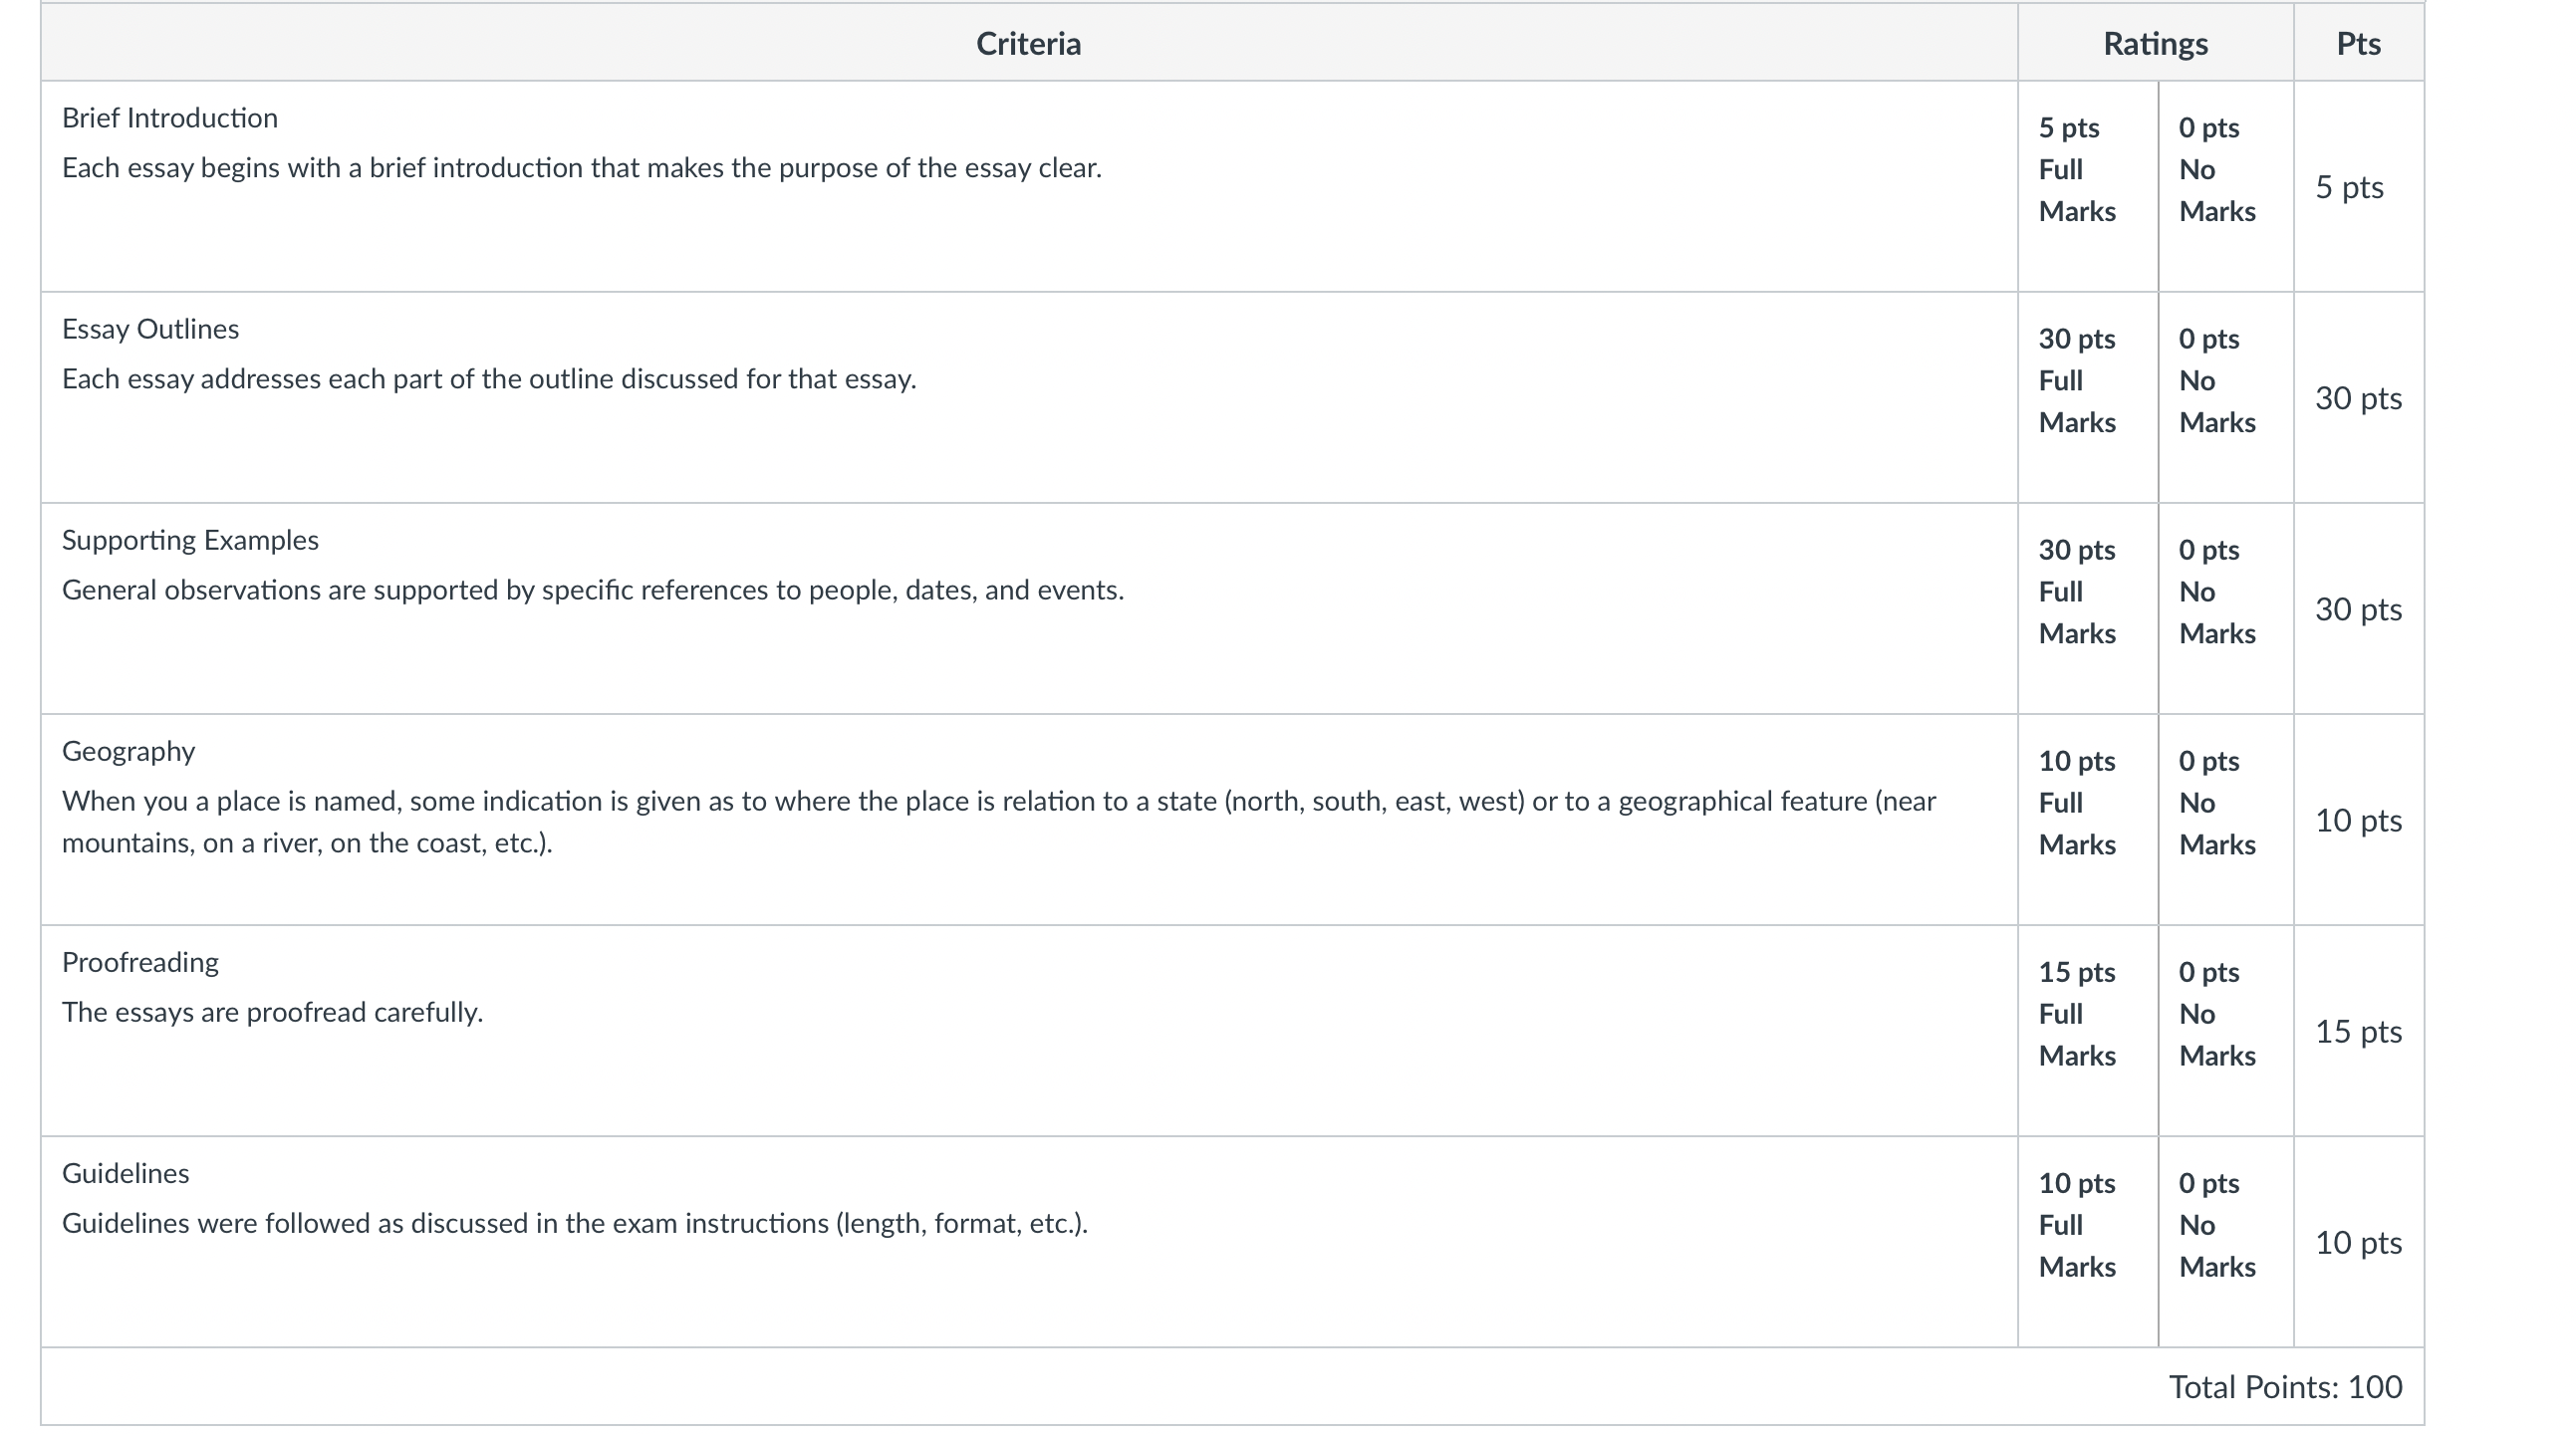Click the Ratings column header

coord(2155,43)
